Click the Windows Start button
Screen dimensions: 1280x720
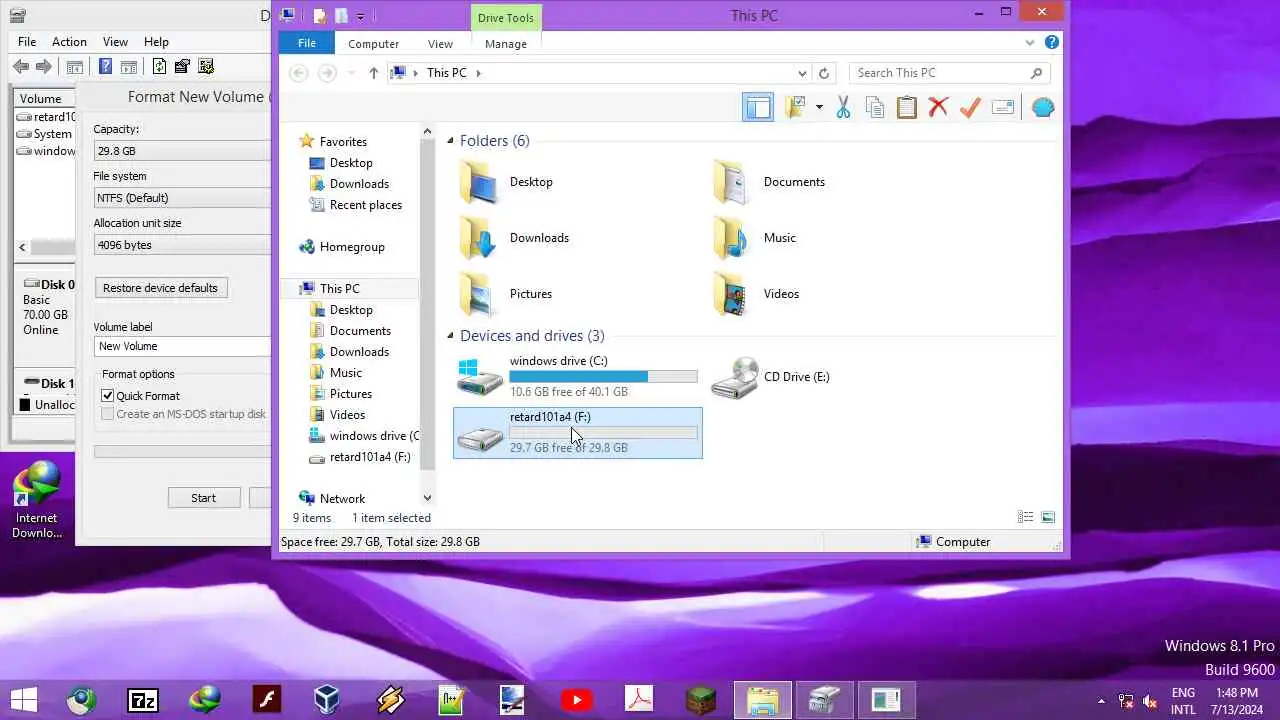(x=24, y=700)
